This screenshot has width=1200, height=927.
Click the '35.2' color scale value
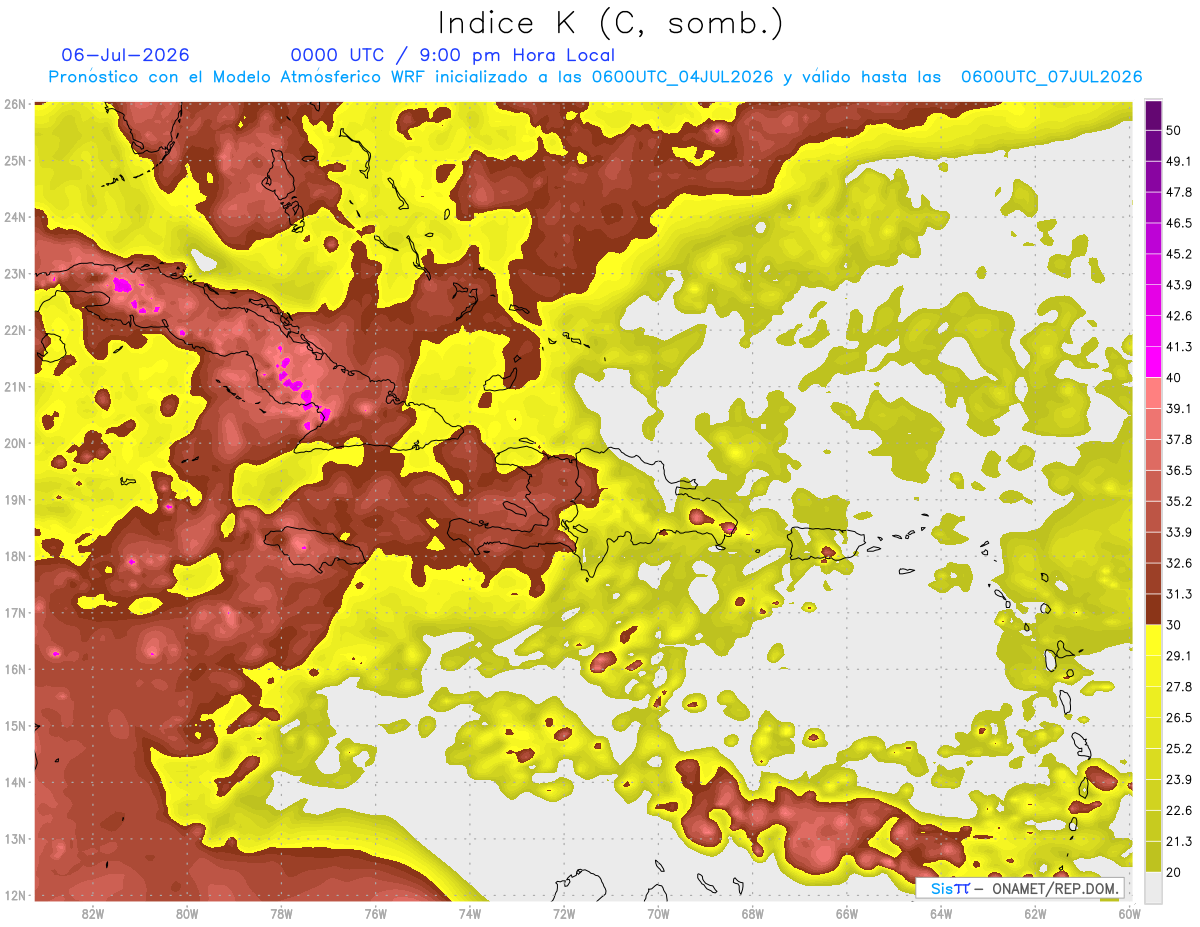tap(1179, 501)
